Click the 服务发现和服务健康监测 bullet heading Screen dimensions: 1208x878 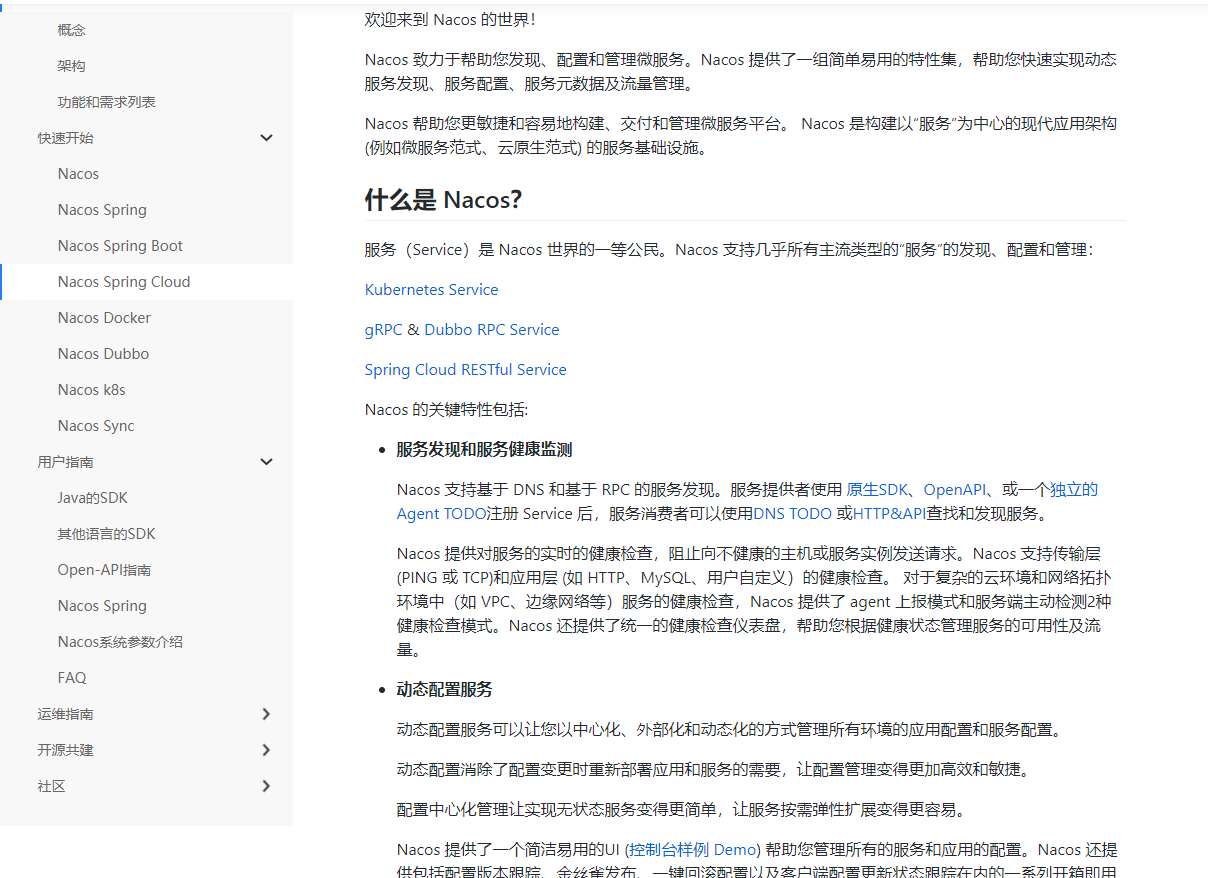pos(484,450)
